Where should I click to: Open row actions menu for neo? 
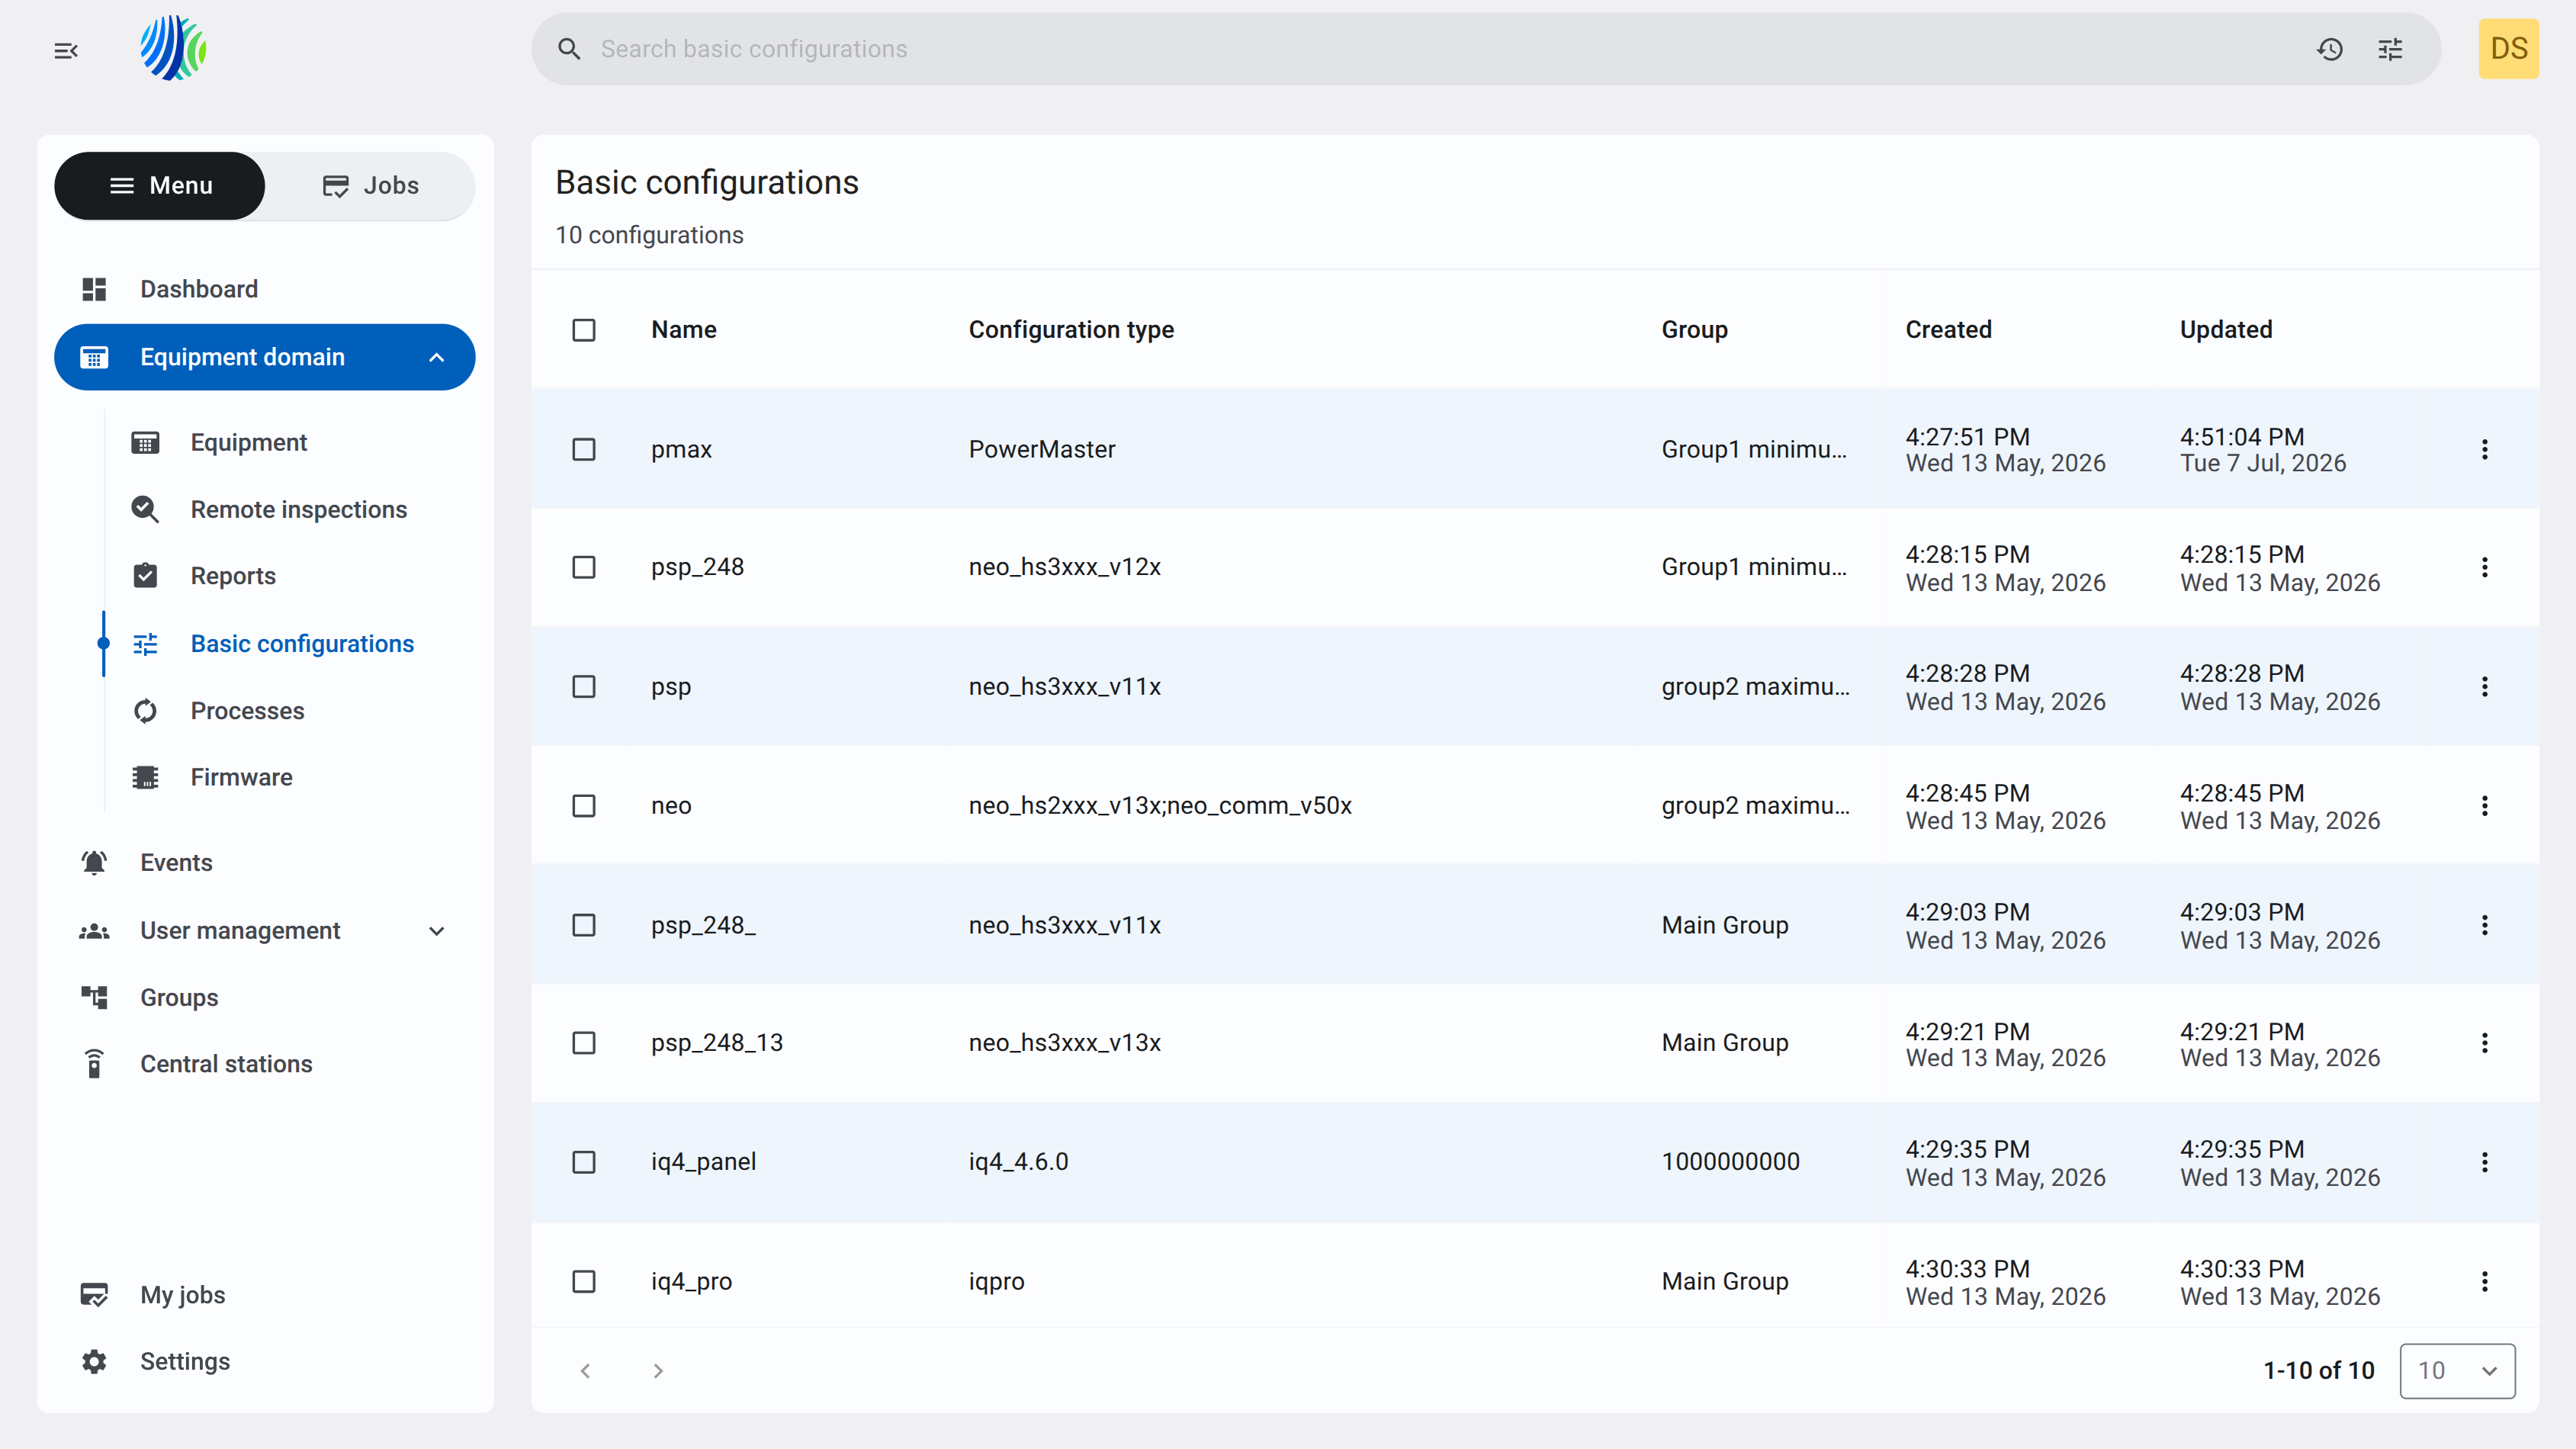tap(2485, 806)
